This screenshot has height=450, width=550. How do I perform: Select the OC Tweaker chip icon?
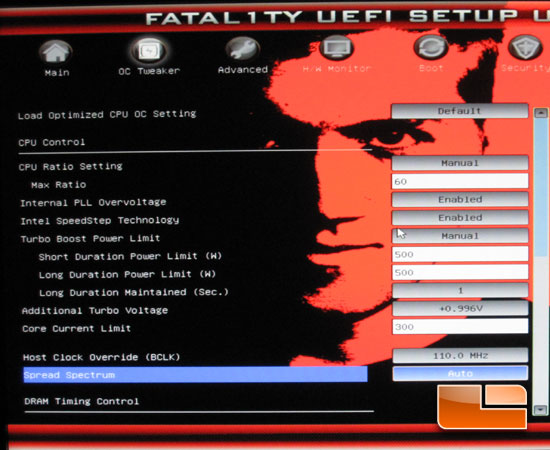(x=149, y=50)
